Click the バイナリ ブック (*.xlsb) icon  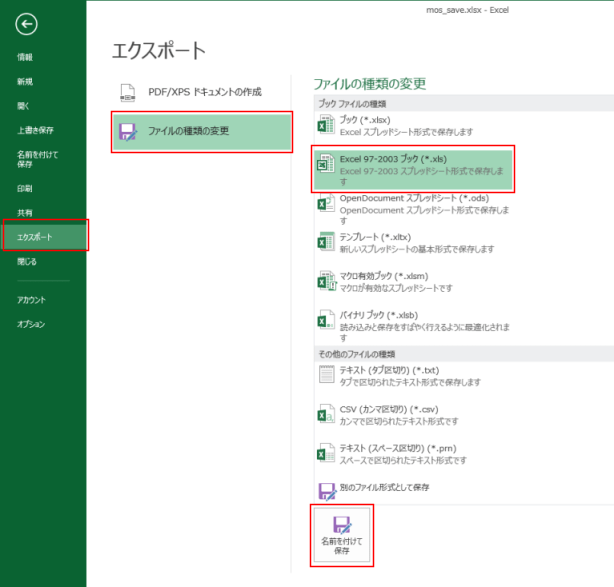(326, 320)
